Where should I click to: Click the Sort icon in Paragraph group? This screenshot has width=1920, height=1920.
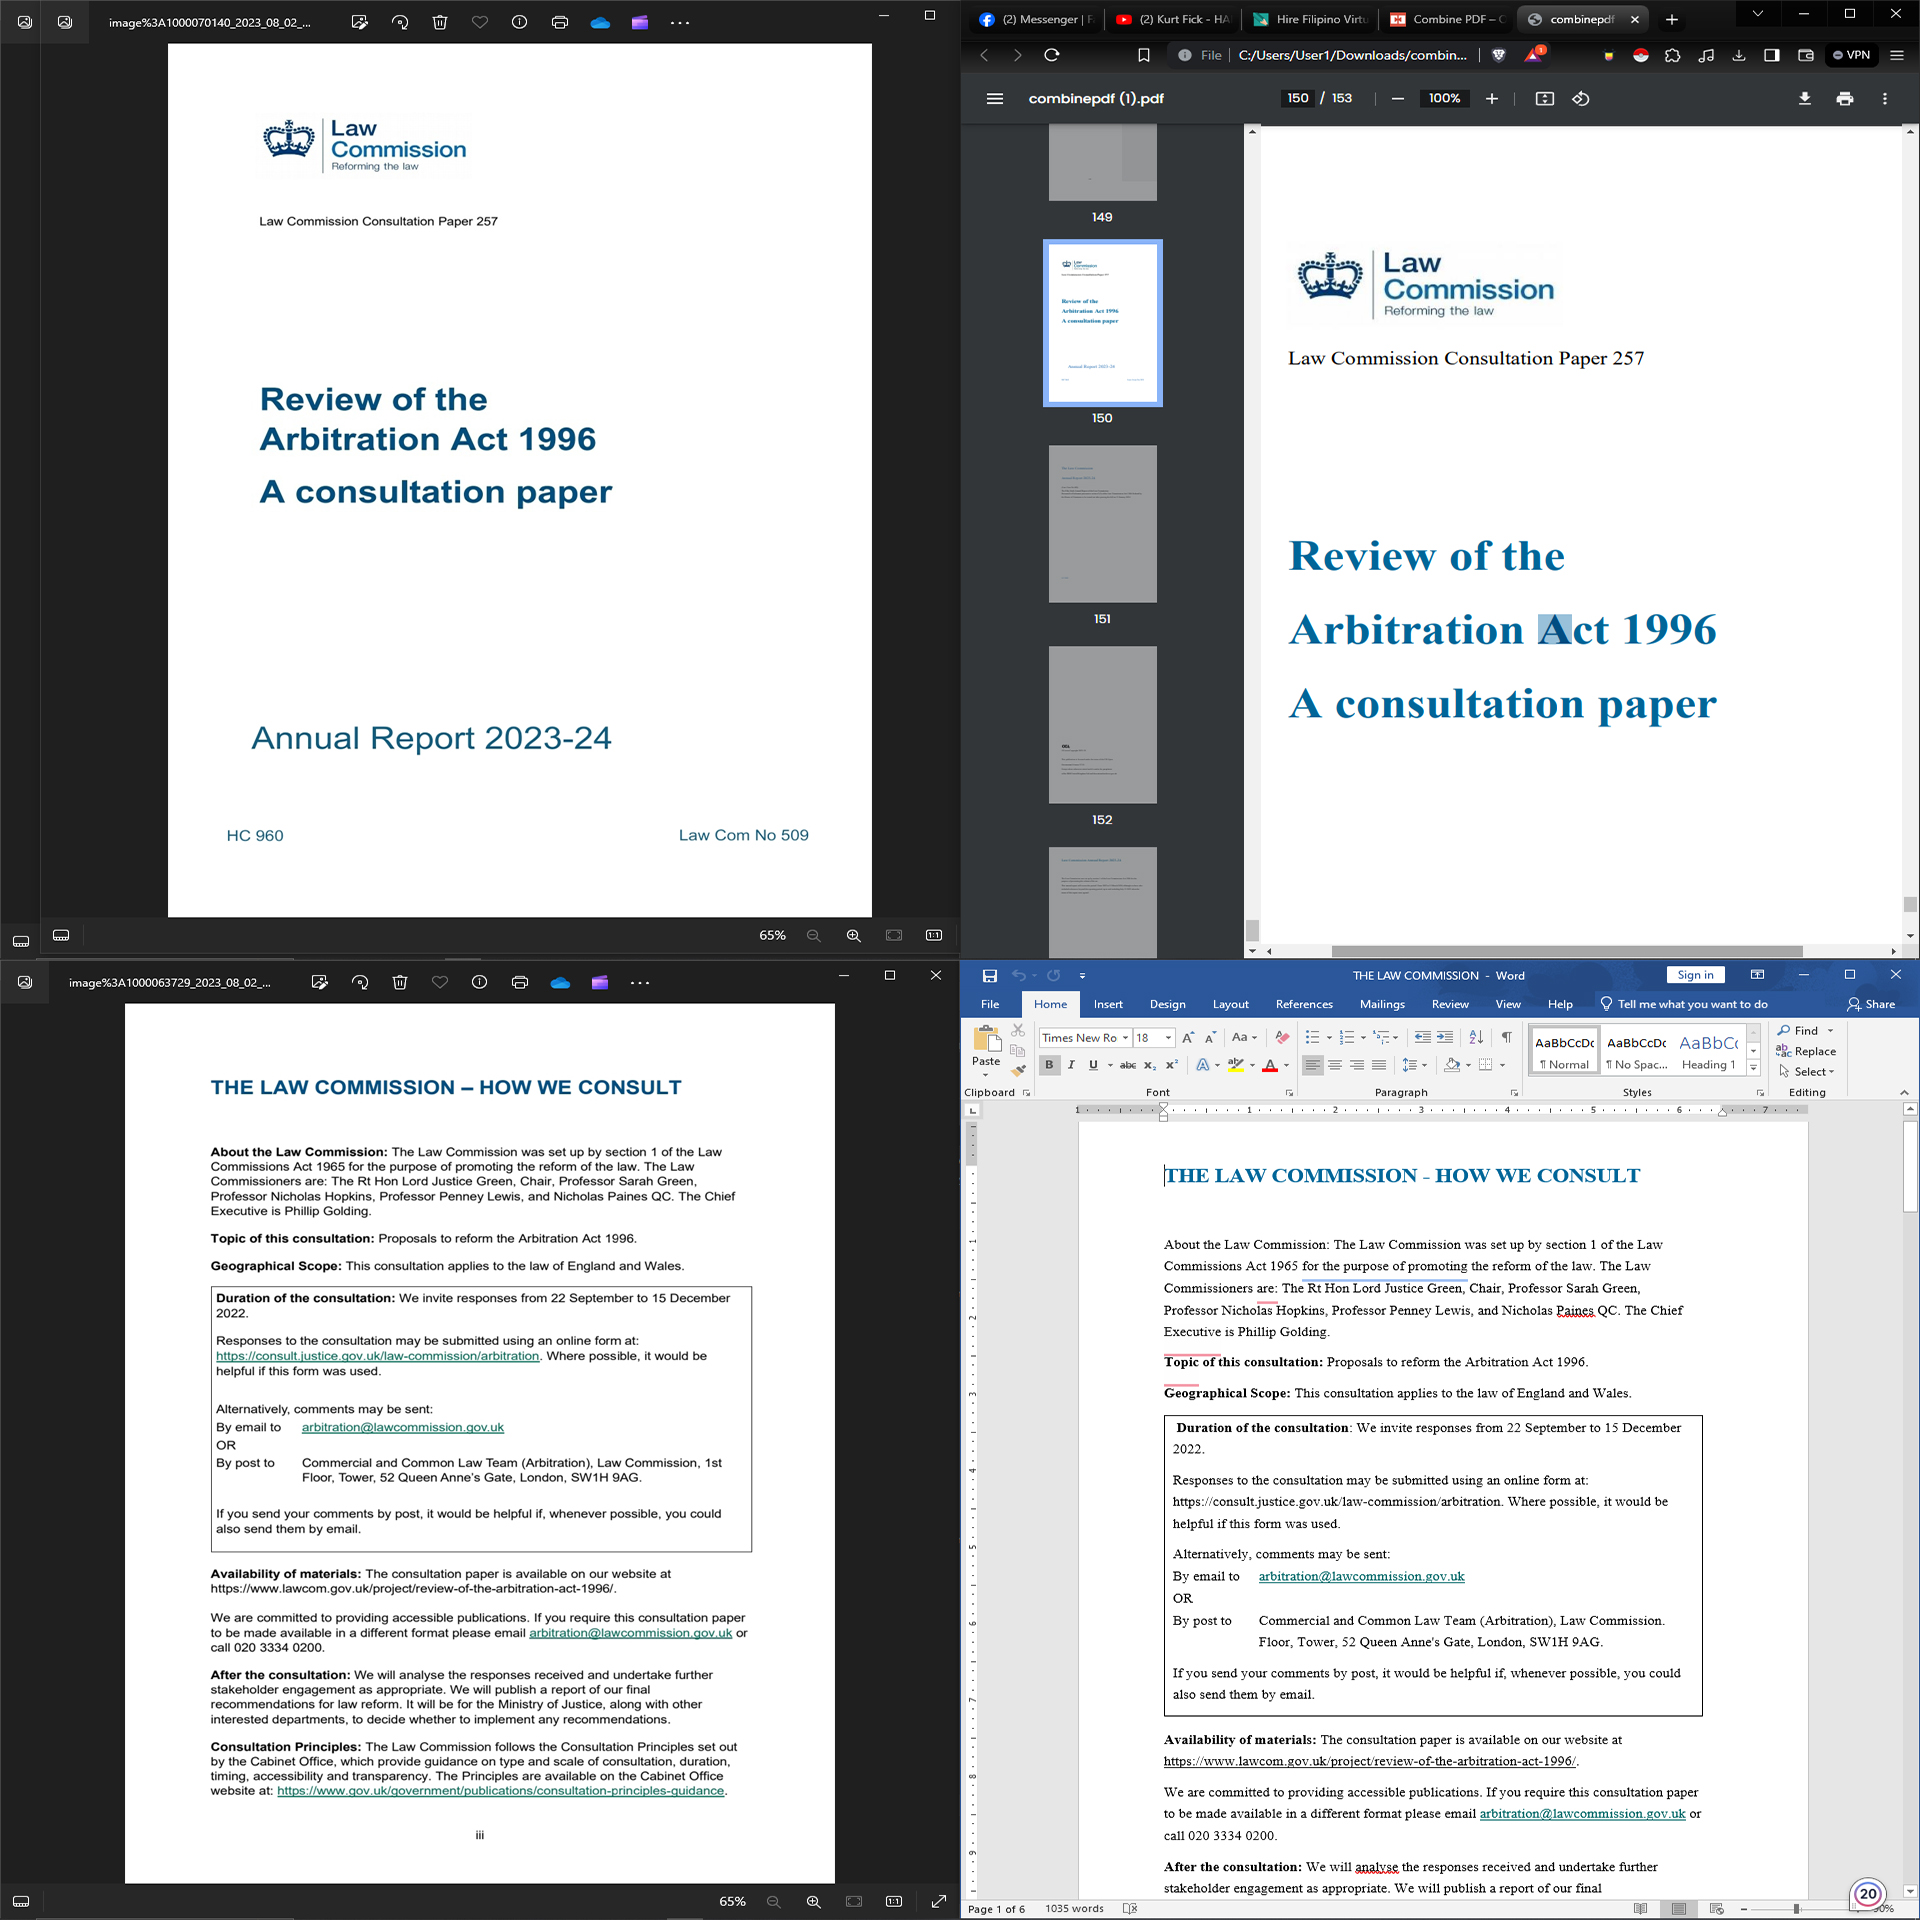(x=1476, y=1037)
